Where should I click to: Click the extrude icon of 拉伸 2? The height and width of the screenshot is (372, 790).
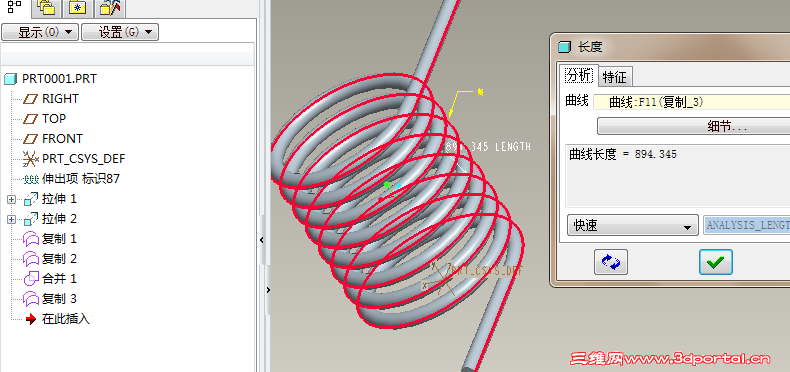31,219
